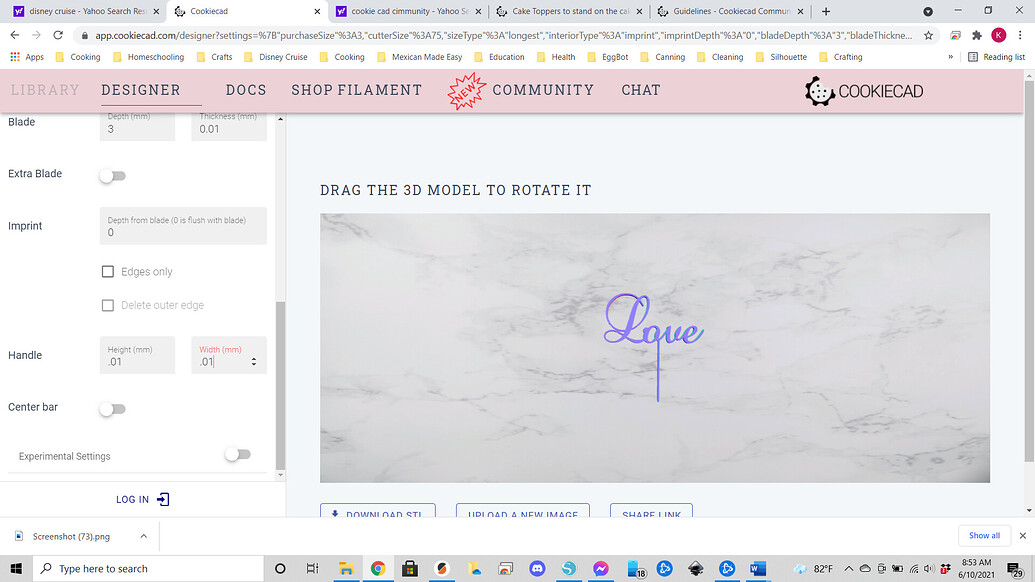This screenshot has width=1035, height=582.
Task: Click Show all downloads button
Action: coord(984,535)
